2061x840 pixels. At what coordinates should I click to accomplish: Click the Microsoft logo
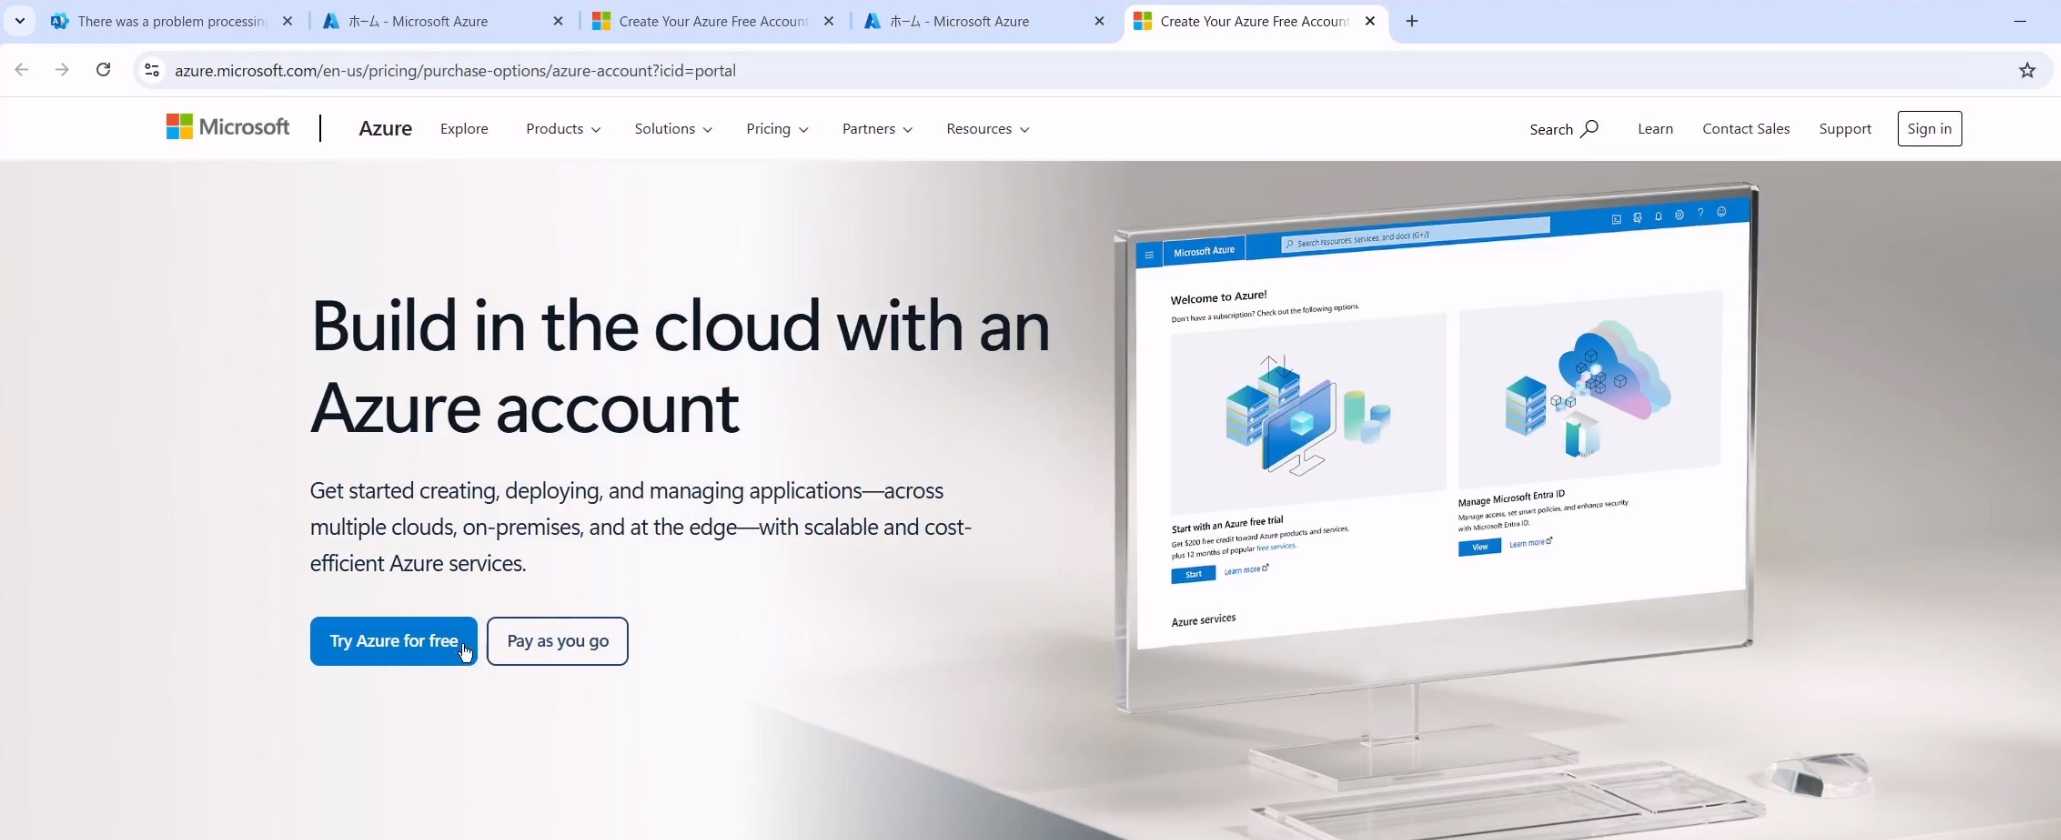pos(228,127)
